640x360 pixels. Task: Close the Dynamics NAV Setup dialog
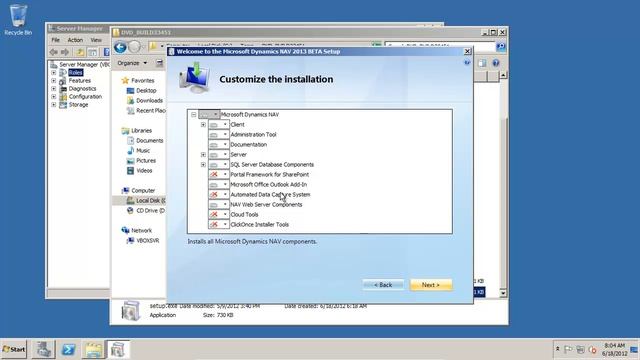click(x=467, y=51)
